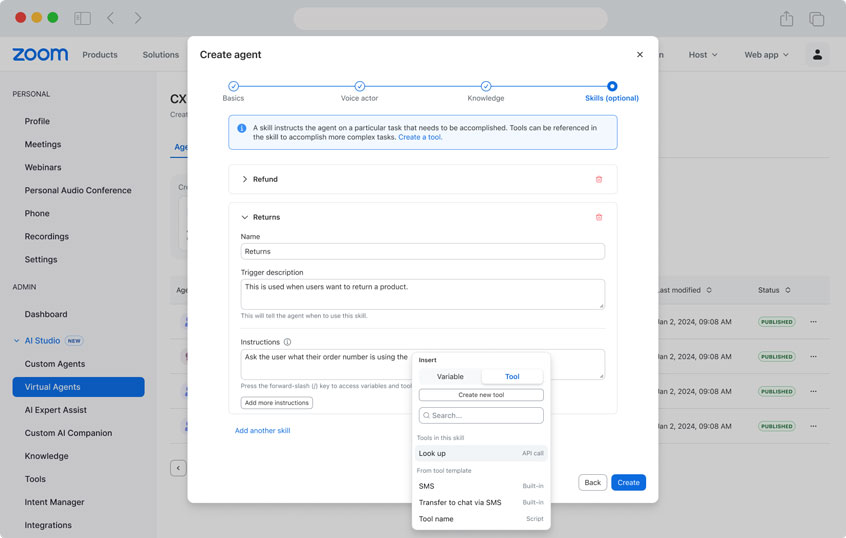Click the Add more instructions button

coord(276,403)
